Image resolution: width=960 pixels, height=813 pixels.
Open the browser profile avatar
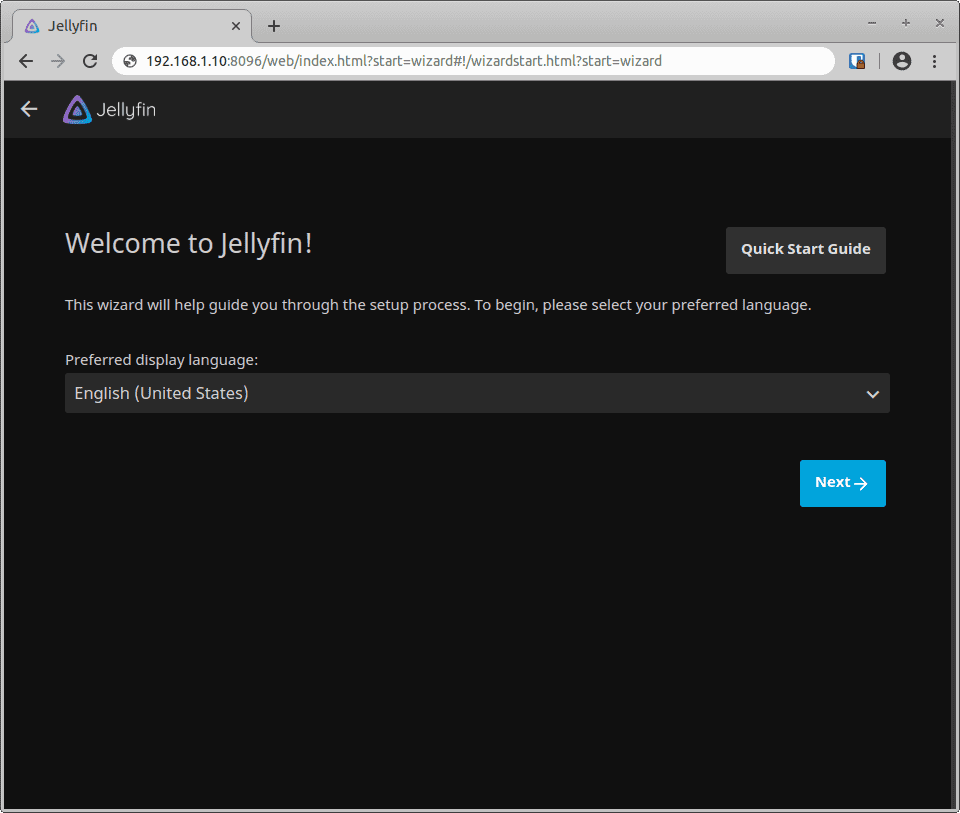tap(901, 61)
